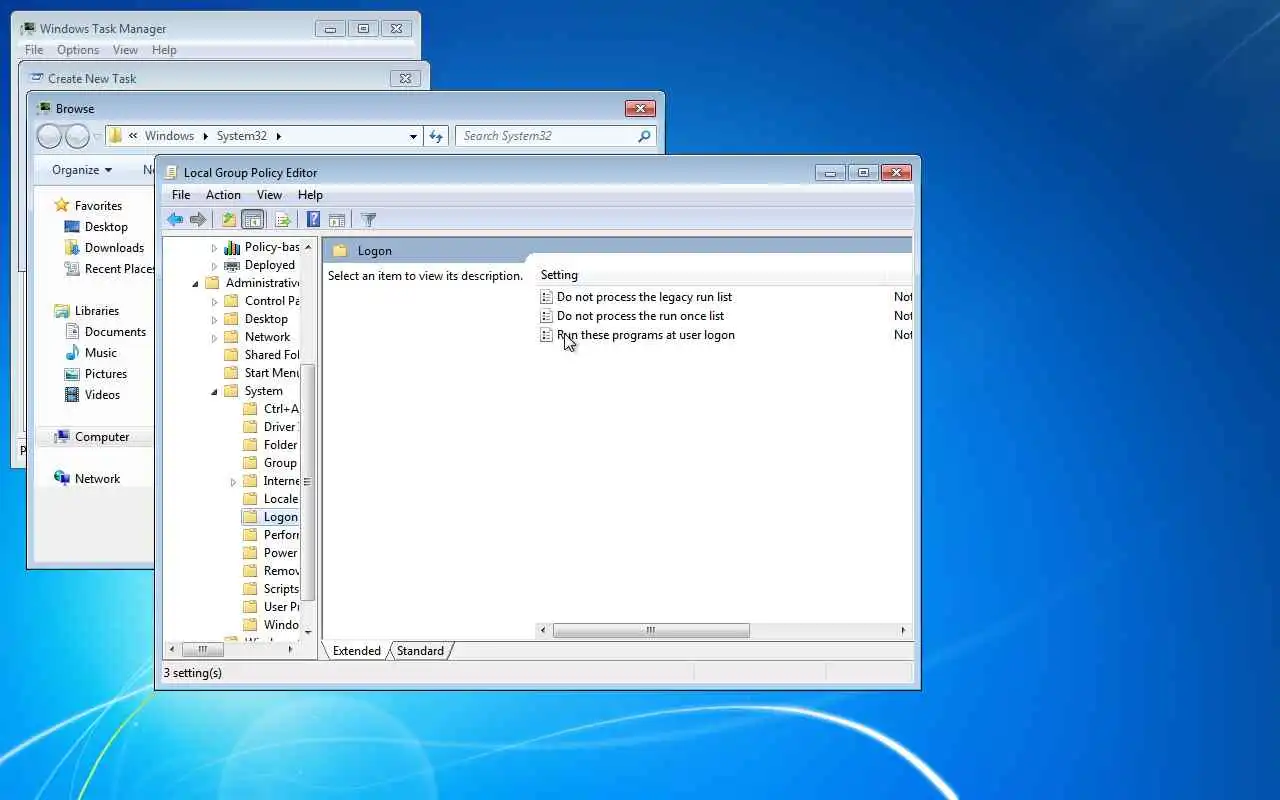The width and height of the screenshot is (1280, 800).
Task: Select Computer in Browse sidebar
Action: pyautogui.click(x=102, y=437)
